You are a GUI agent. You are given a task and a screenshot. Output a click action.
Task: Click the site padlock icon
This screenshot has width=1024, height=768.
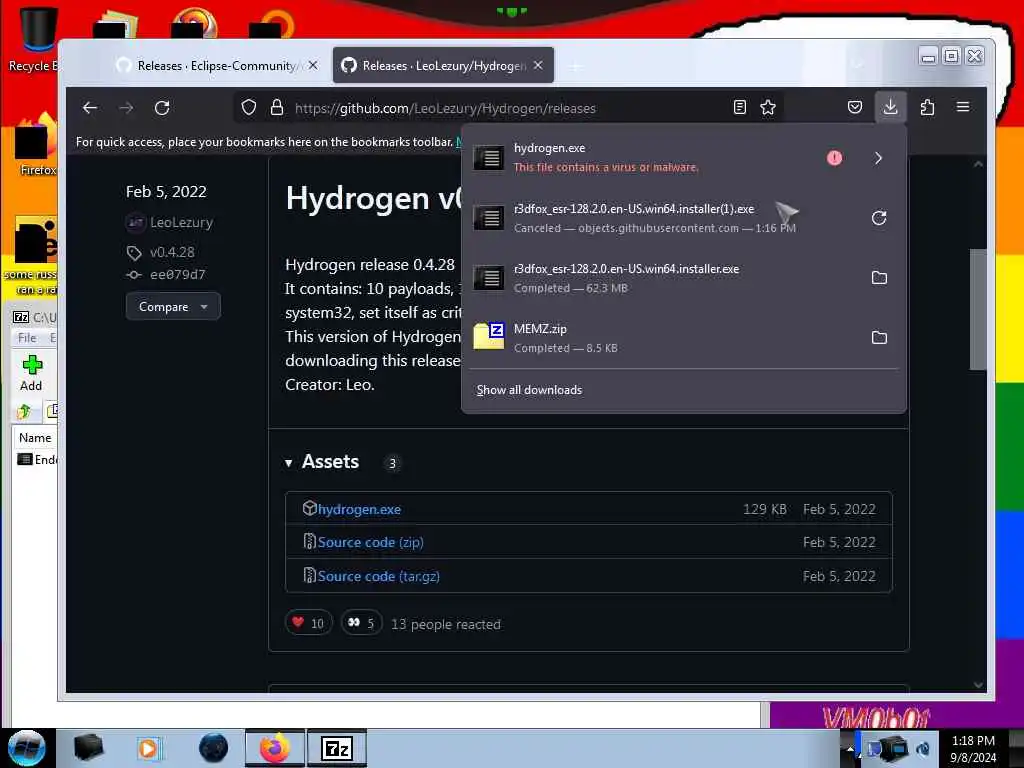(x=277, y=108)
